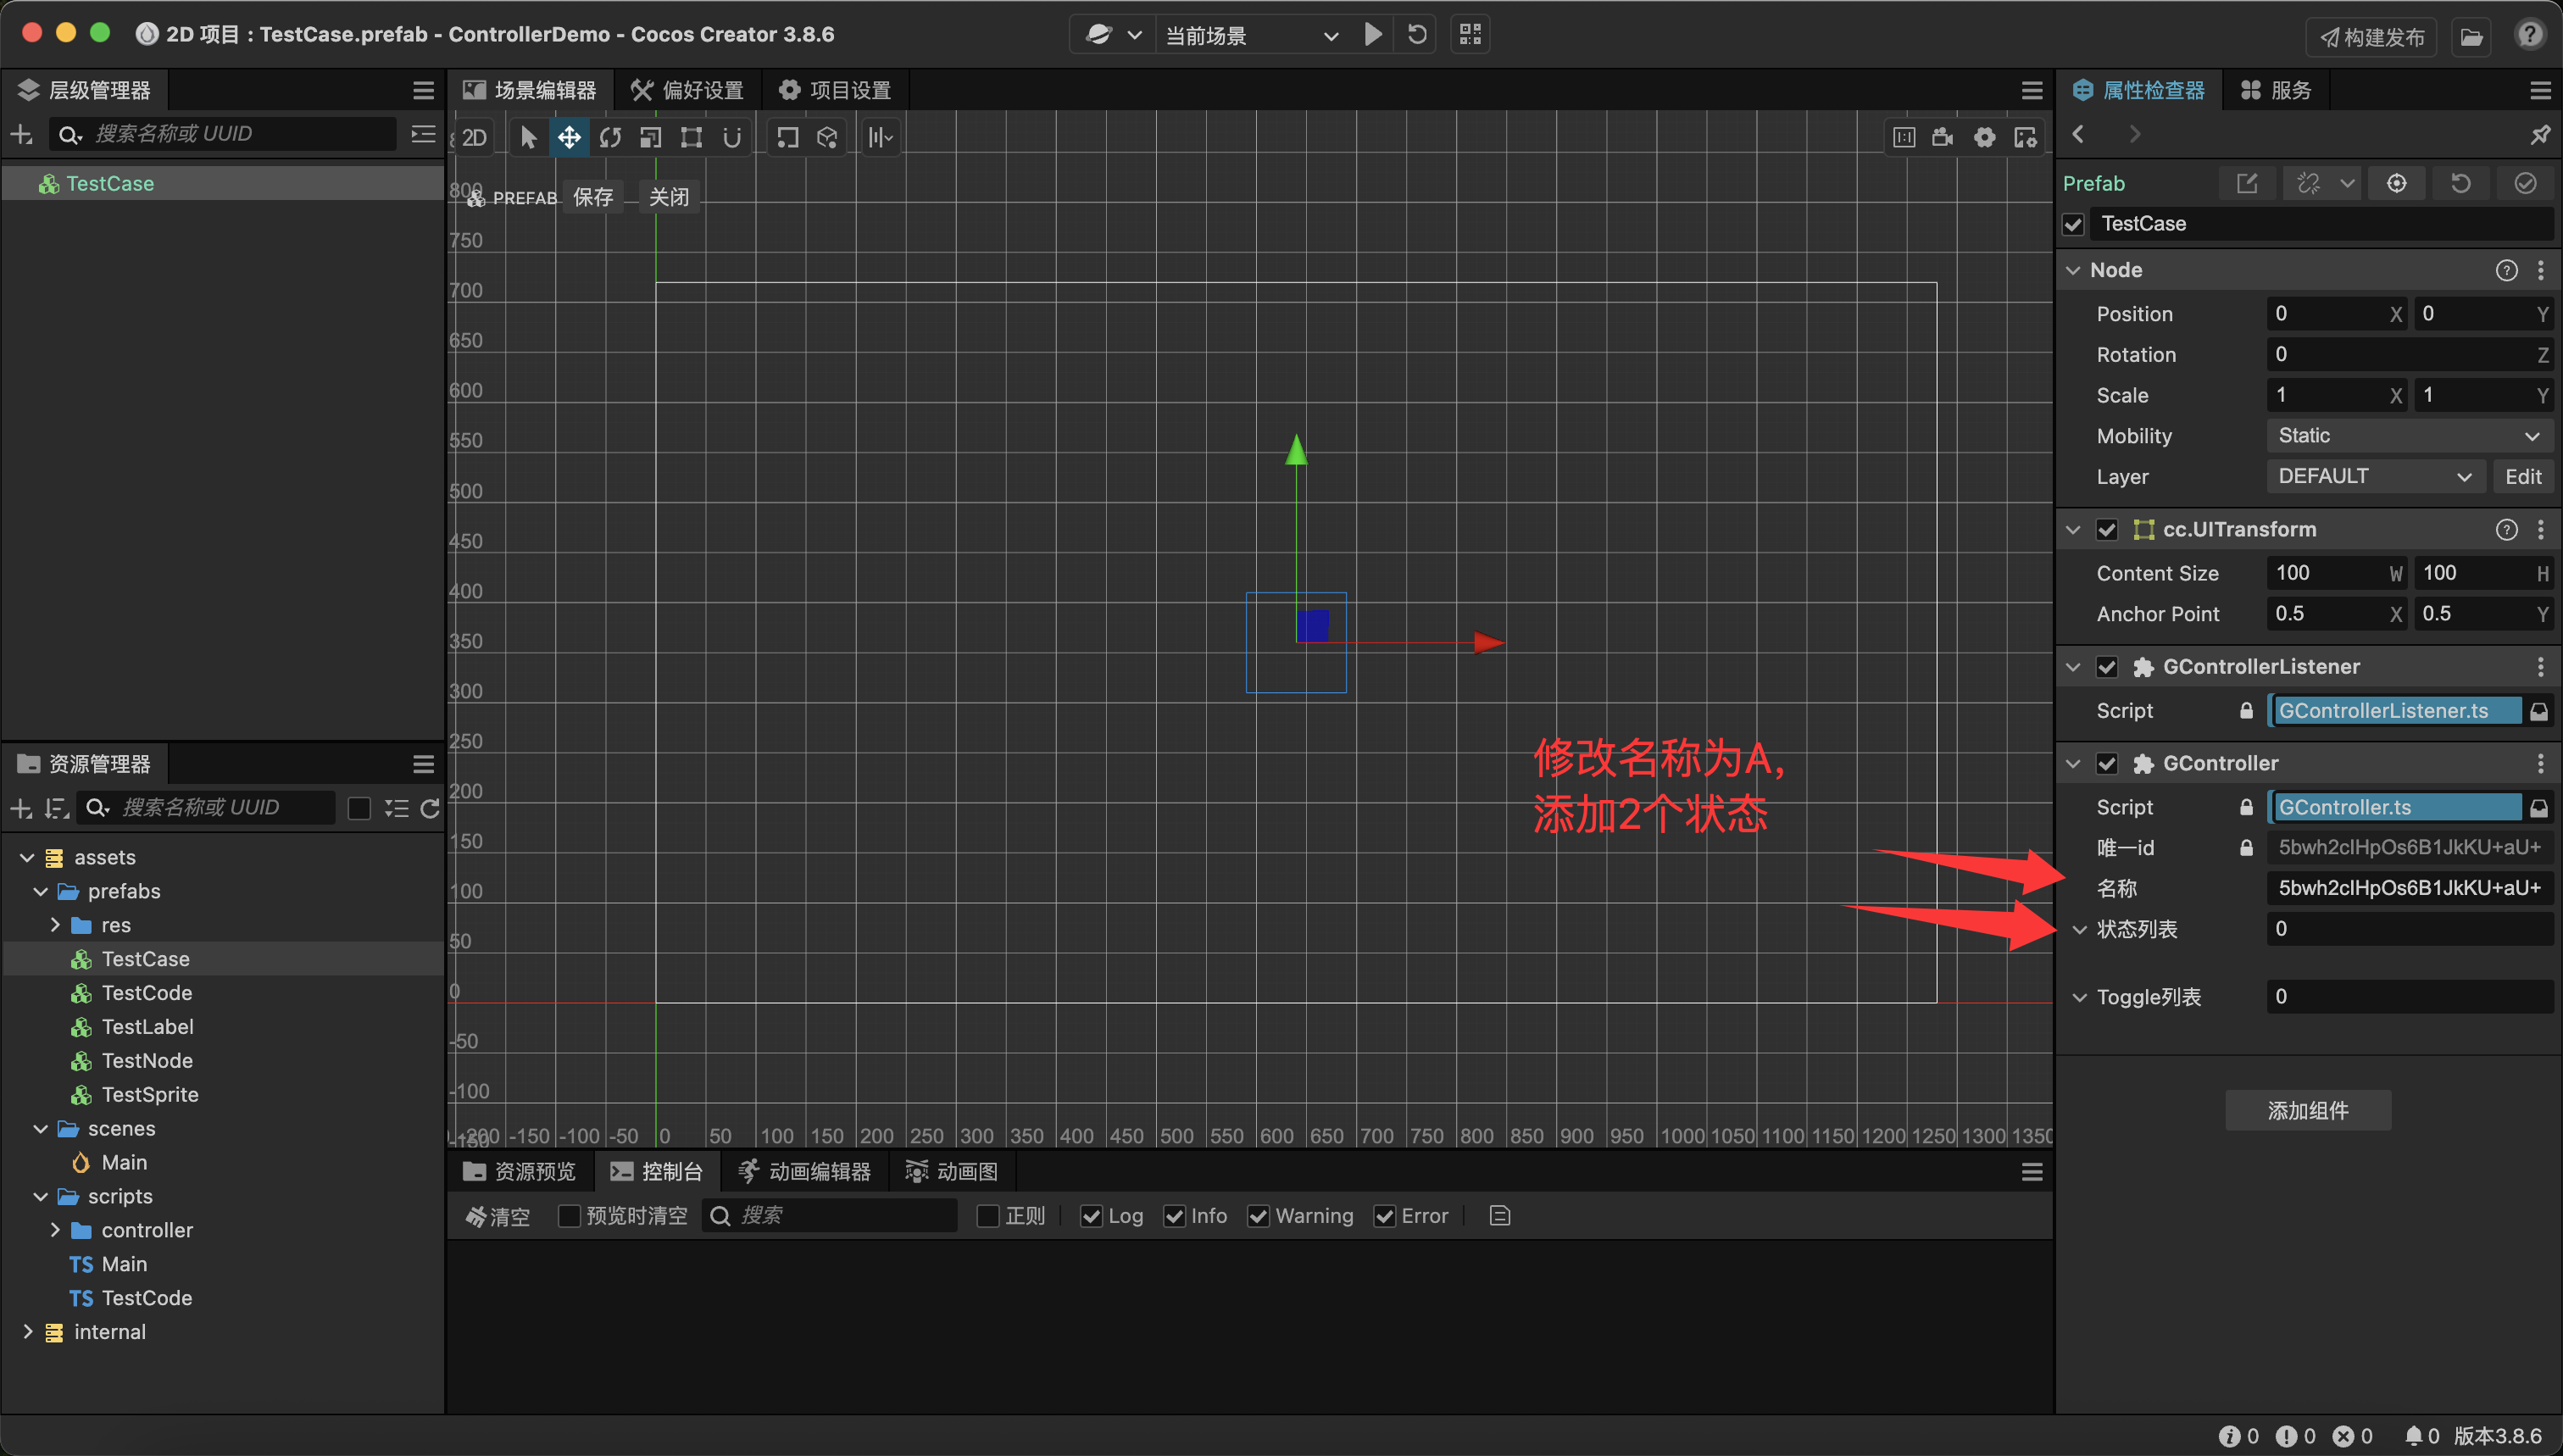Expand the res folder
2563x1456 pixels.
coord(55,925)
